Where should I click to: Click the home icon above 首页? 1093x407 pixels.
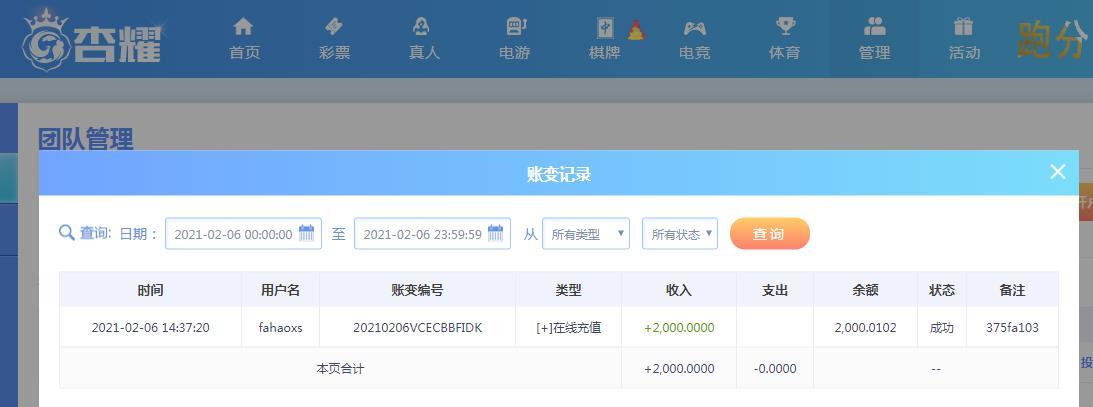(x=243, y=27)
